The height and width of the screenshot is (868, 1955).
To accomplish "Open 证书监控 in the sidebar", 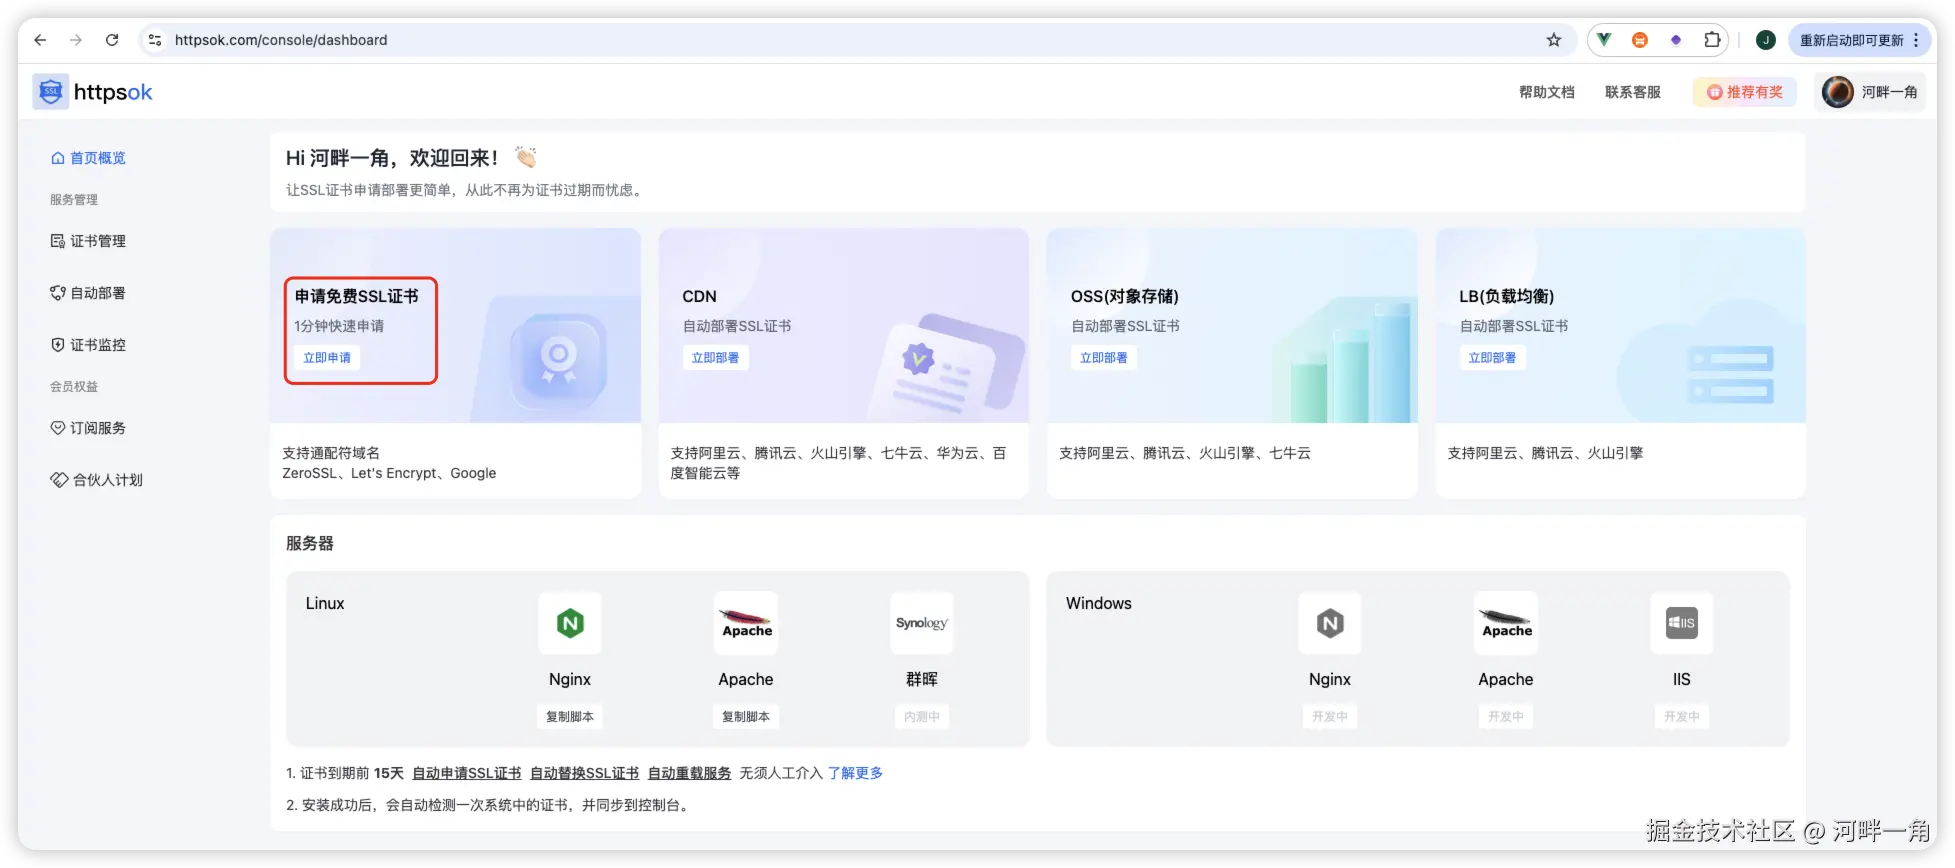I will coord(88,345).
